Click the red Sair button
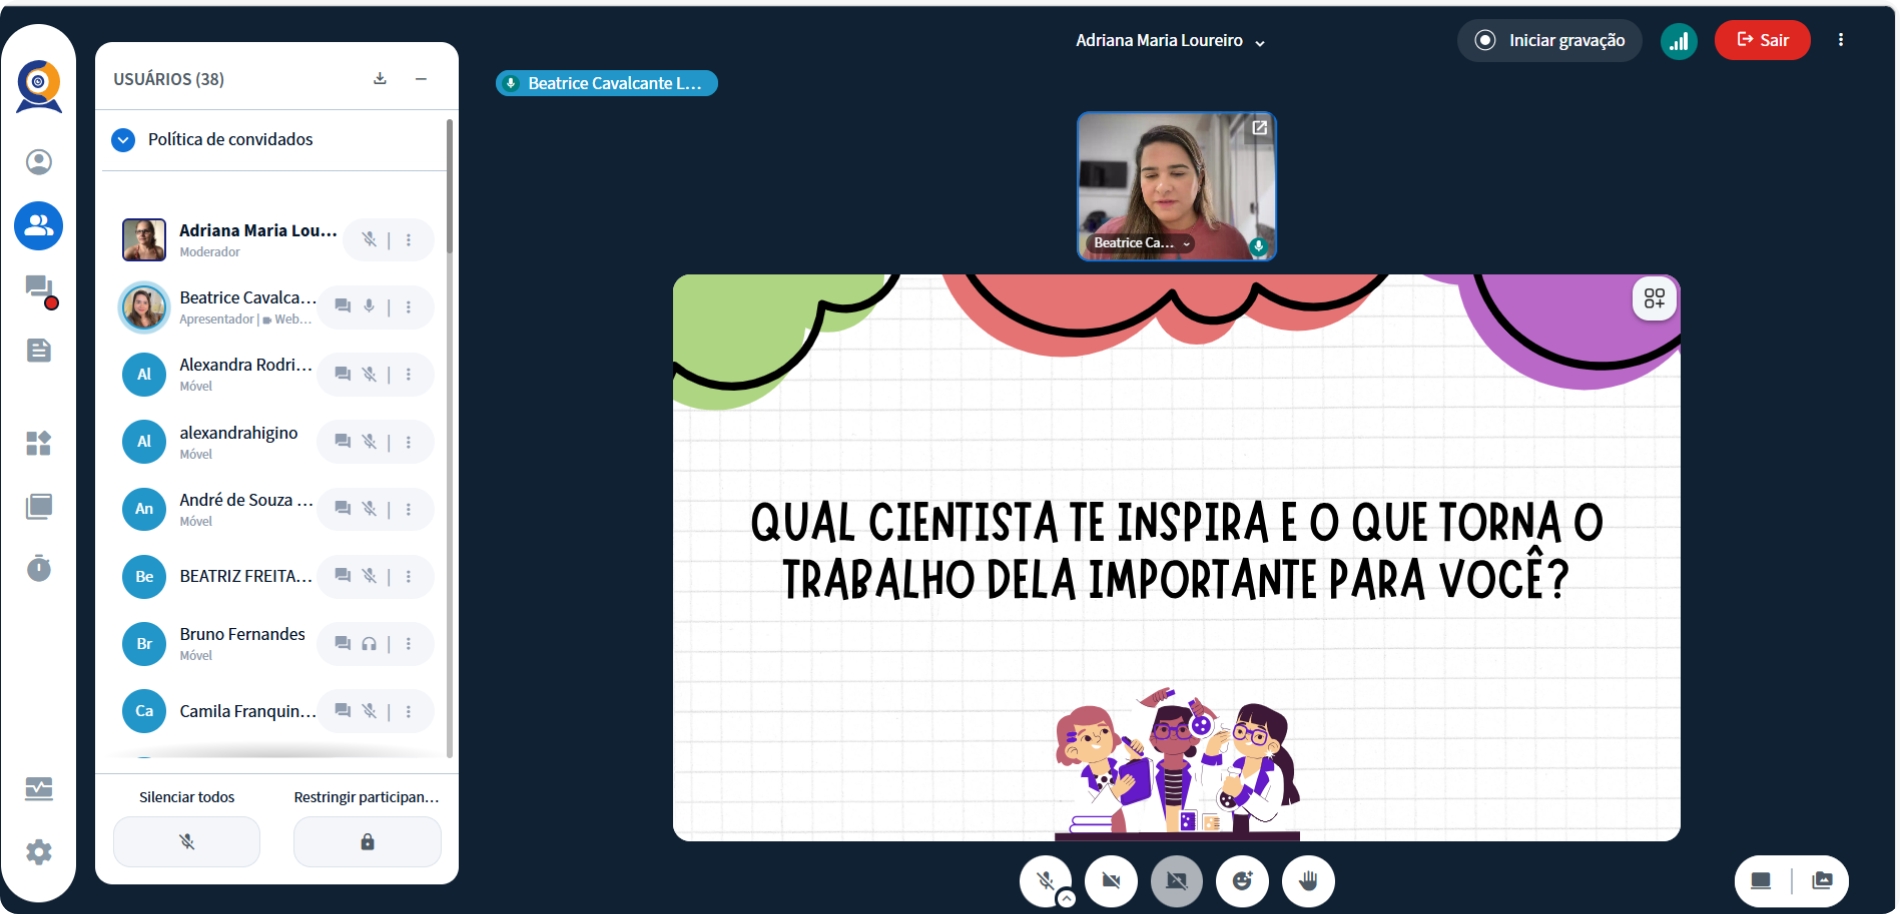 pyautogui.click(x=1762, y=40)
